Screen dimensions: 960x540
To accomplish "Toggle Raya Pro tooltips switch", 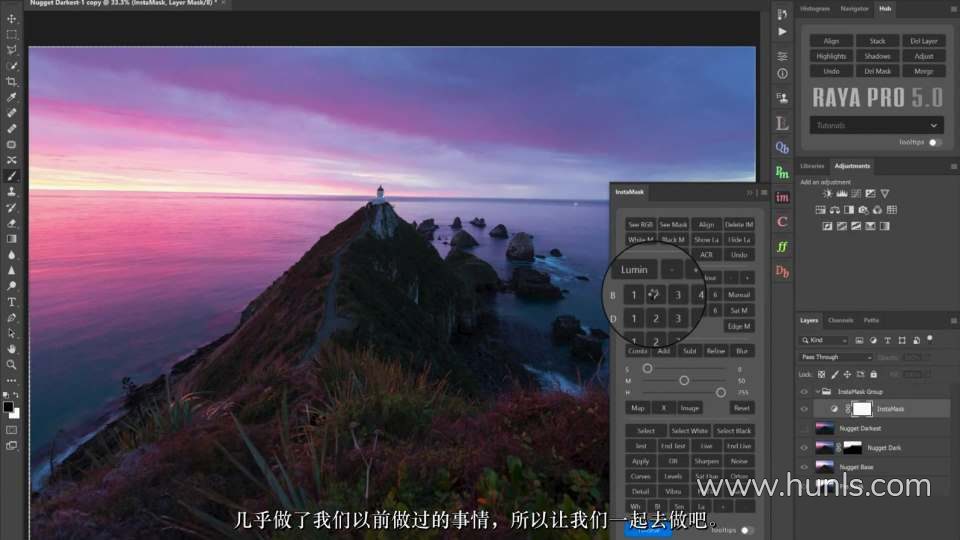I will pos(934,142).
